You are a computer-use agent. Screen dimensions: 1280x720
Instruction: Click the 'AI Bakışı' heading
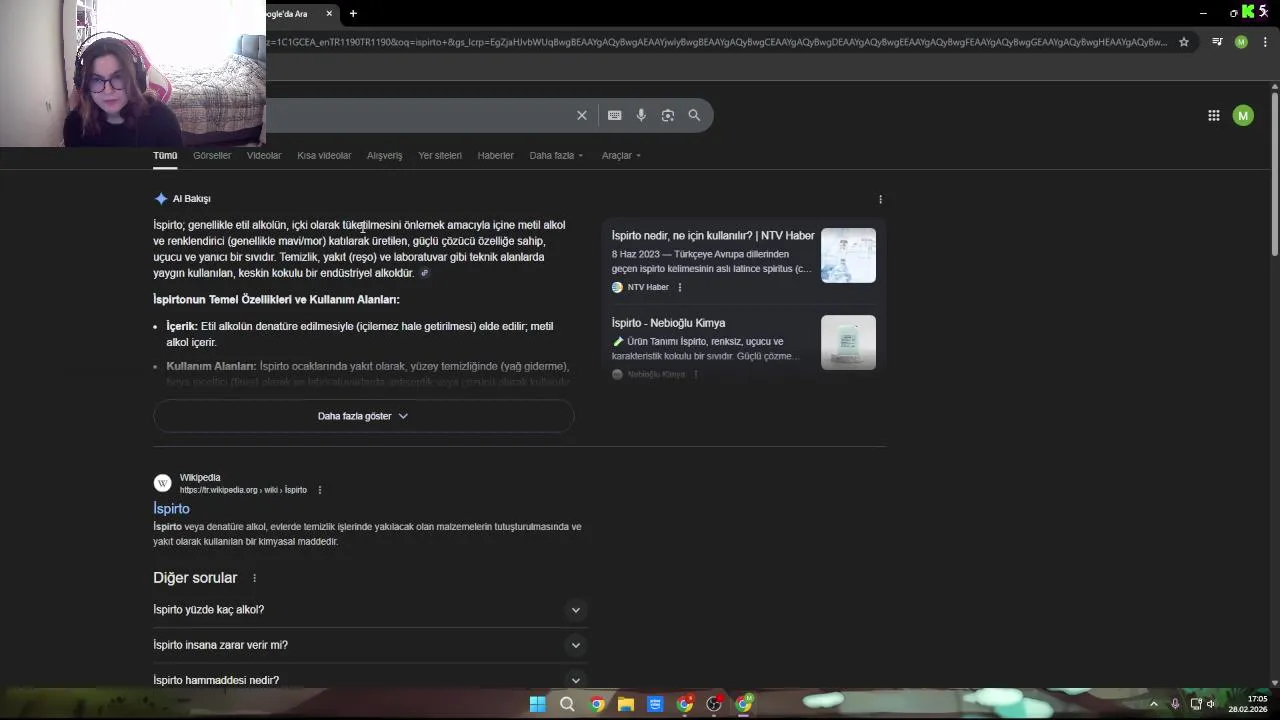(x=191, y=199)
